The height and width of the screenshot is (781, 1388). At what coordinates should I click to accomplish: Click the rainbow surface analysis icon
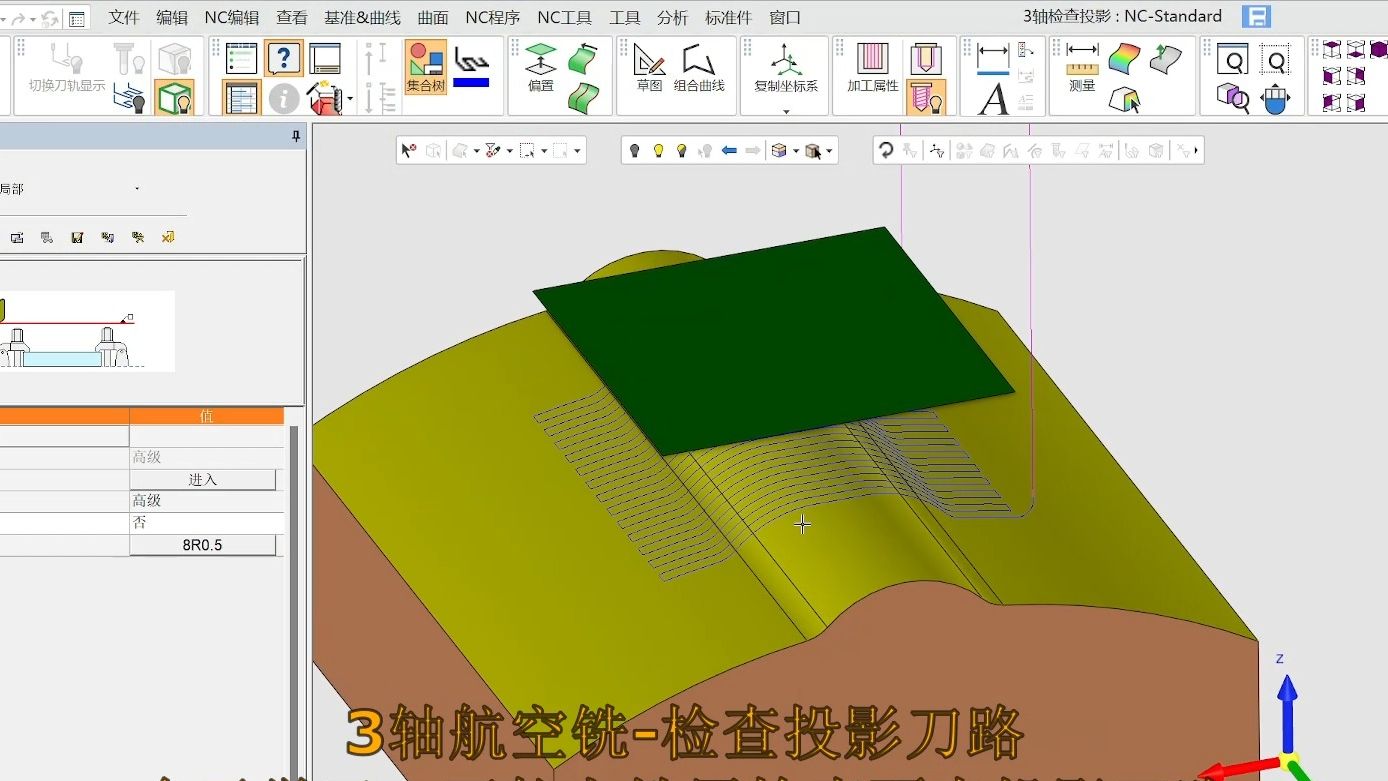1125,58
